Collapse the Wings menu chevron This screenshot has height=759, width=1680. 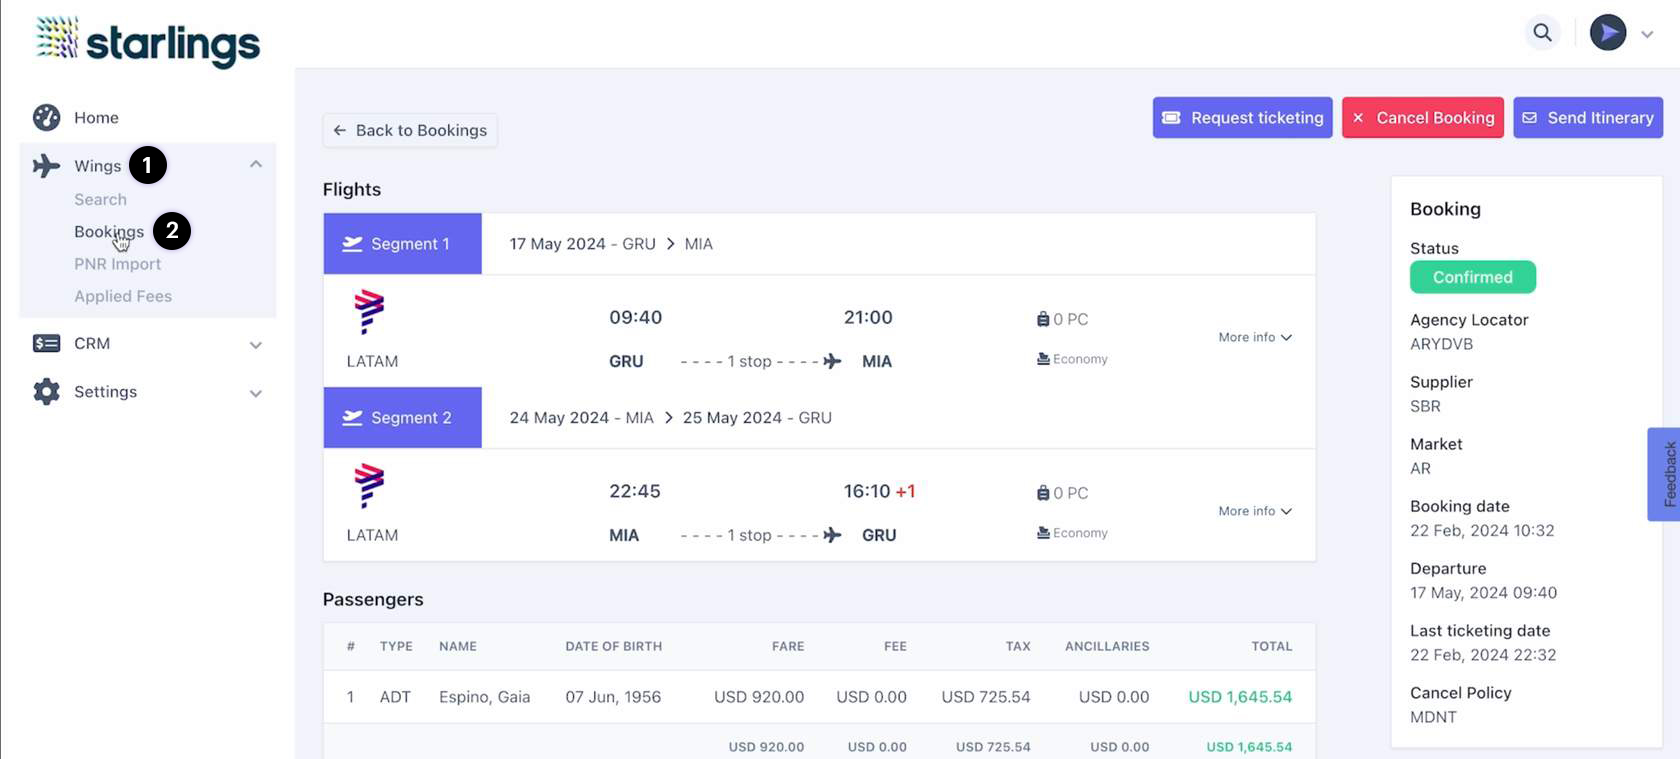point(256,165)
